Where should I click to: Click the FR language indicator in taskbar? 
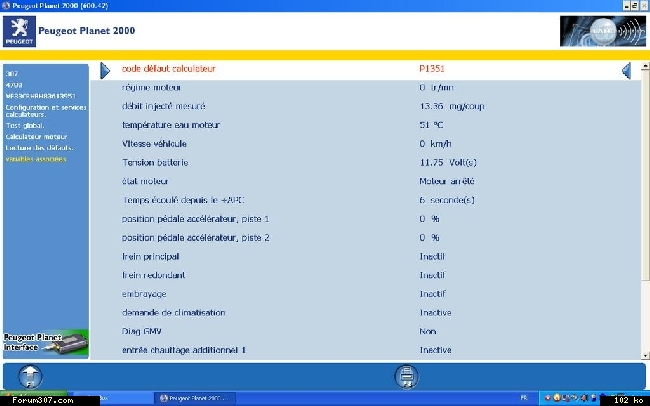click(x=524, y=398)
